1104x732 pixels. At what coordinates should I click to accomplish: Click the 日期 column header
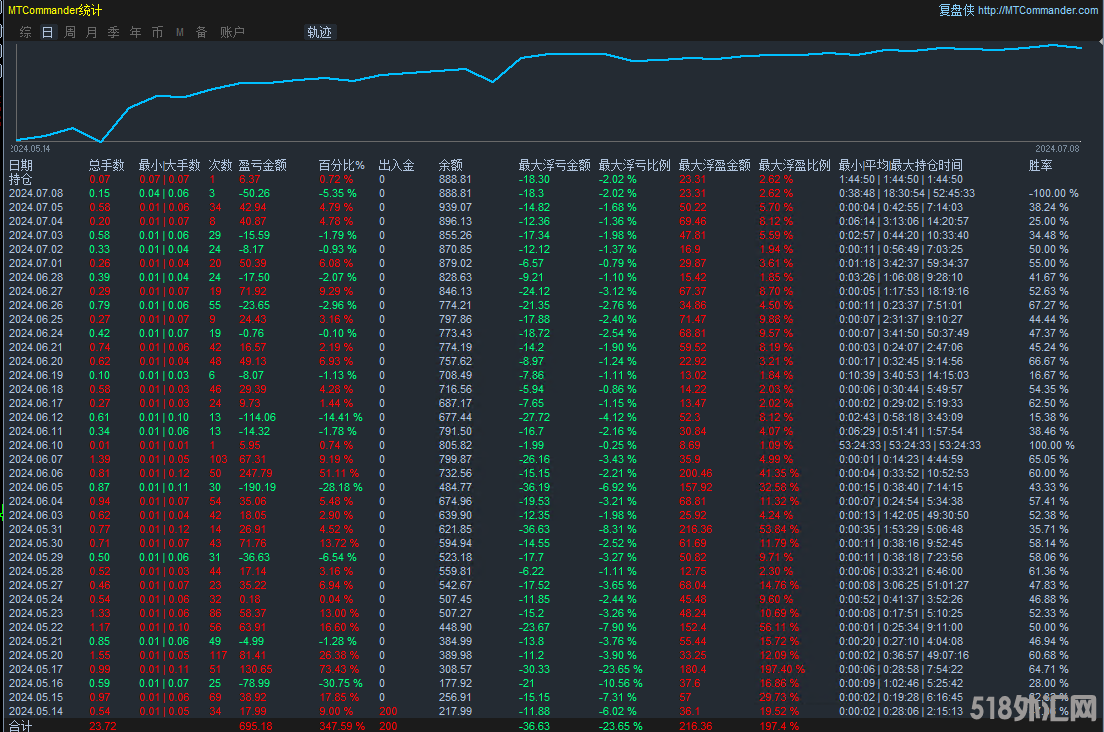21,165
